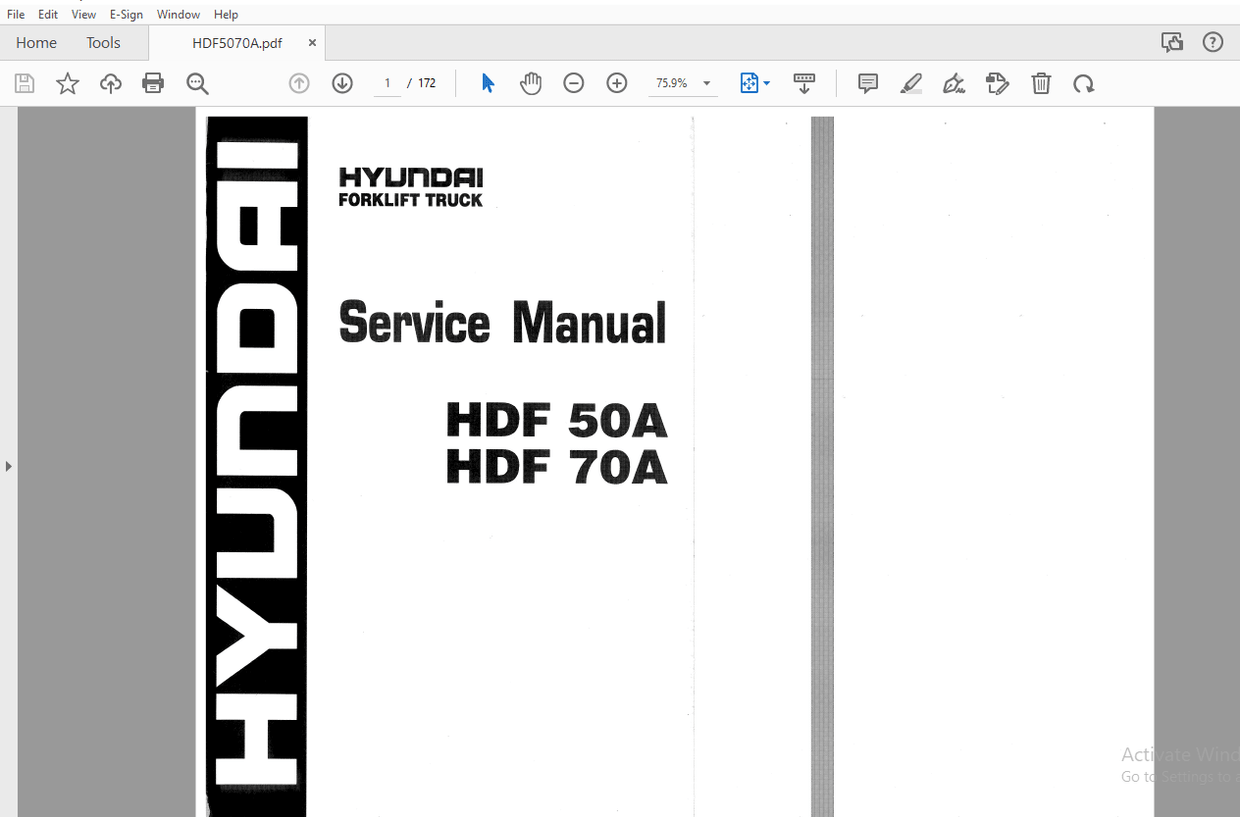This screenshot has width=1240, height=817.
Task: Open the E-Sign menu
Action: tap(126, 14)
